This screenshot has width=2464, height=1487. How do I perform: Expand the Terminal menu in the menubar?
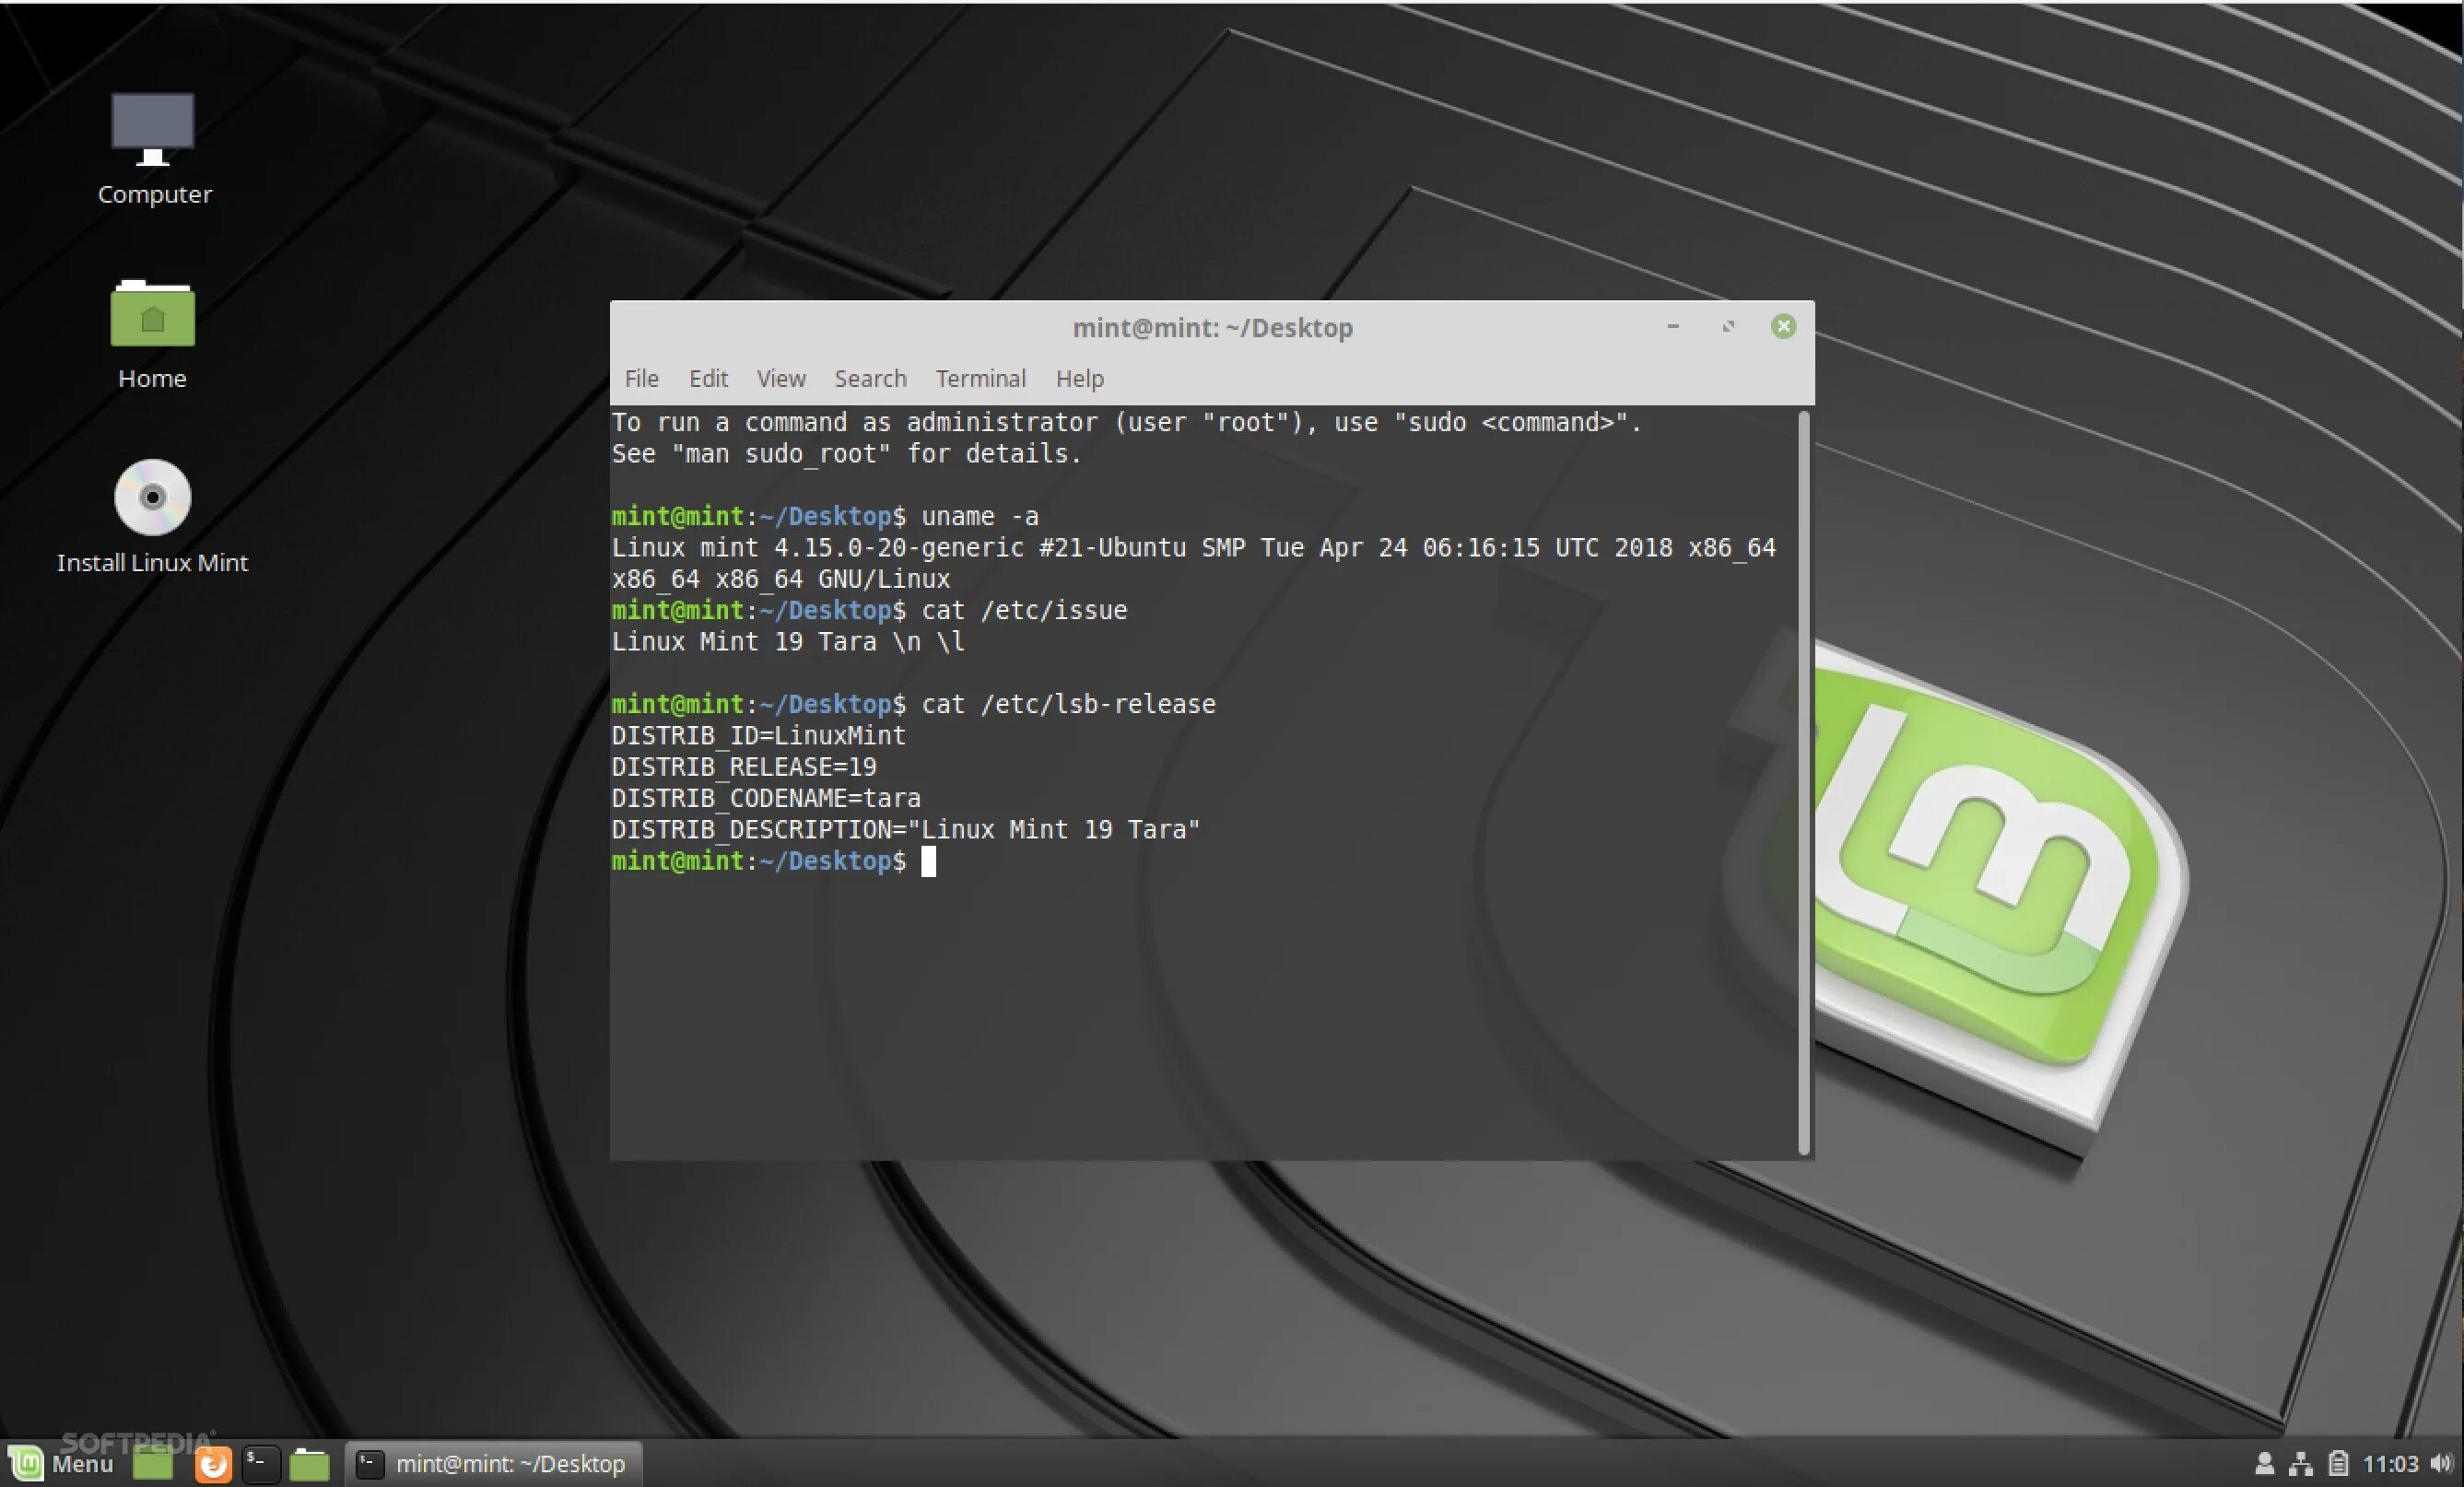[x=980, y=379]
